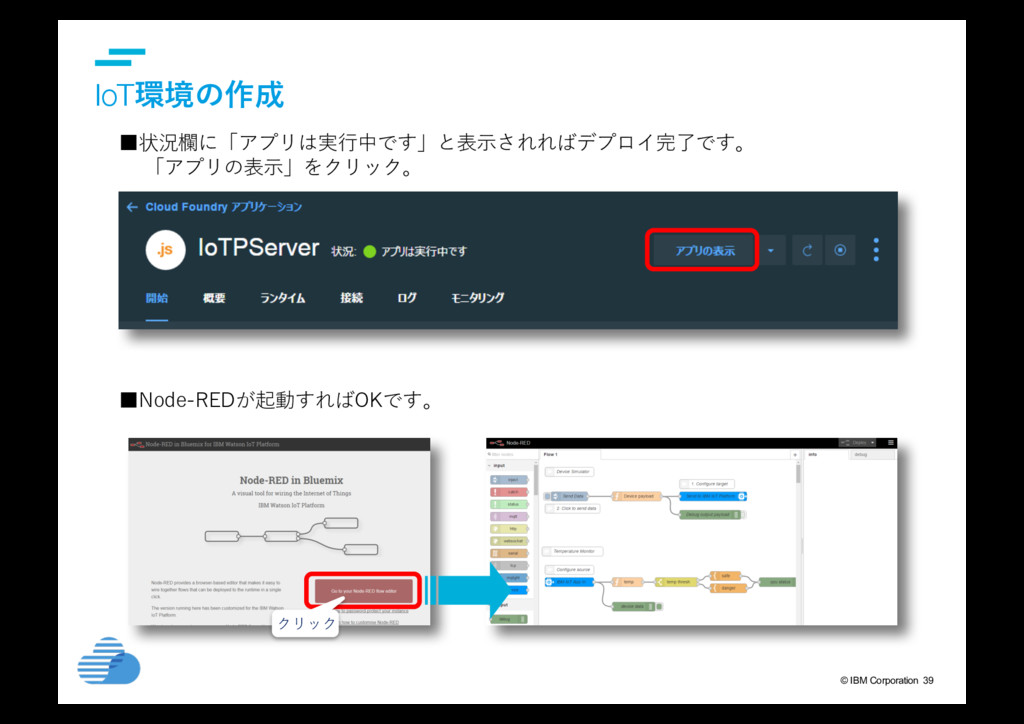Select the catch node in the palette
Screen dimensions: 1024x724
coord(509,492)
